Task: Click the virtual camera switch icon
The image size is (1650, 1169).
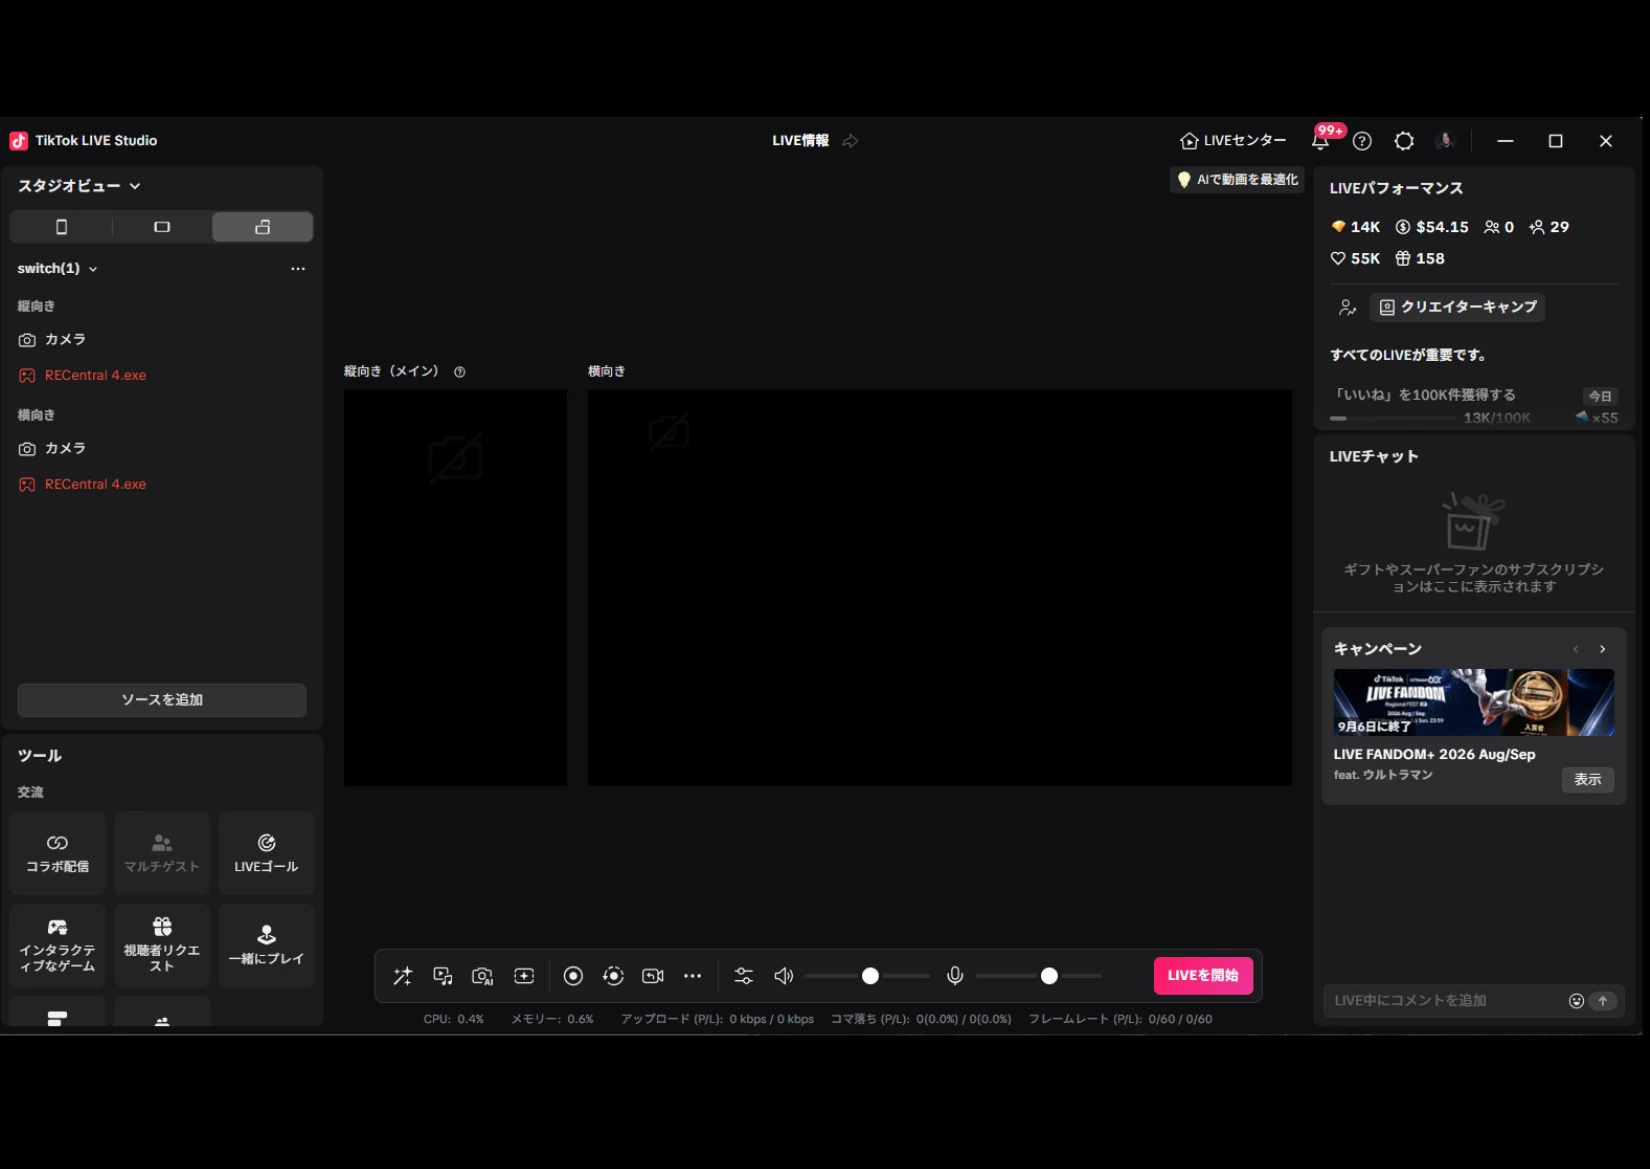Action: pyautogui.click(x=653, y=976)
